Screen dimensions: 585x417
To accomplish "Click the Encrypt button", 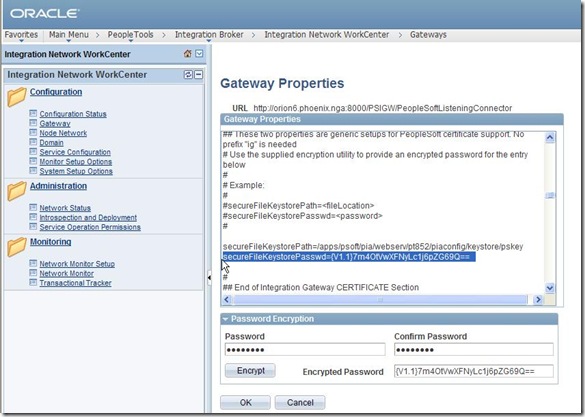I will (x=250, y=371).
